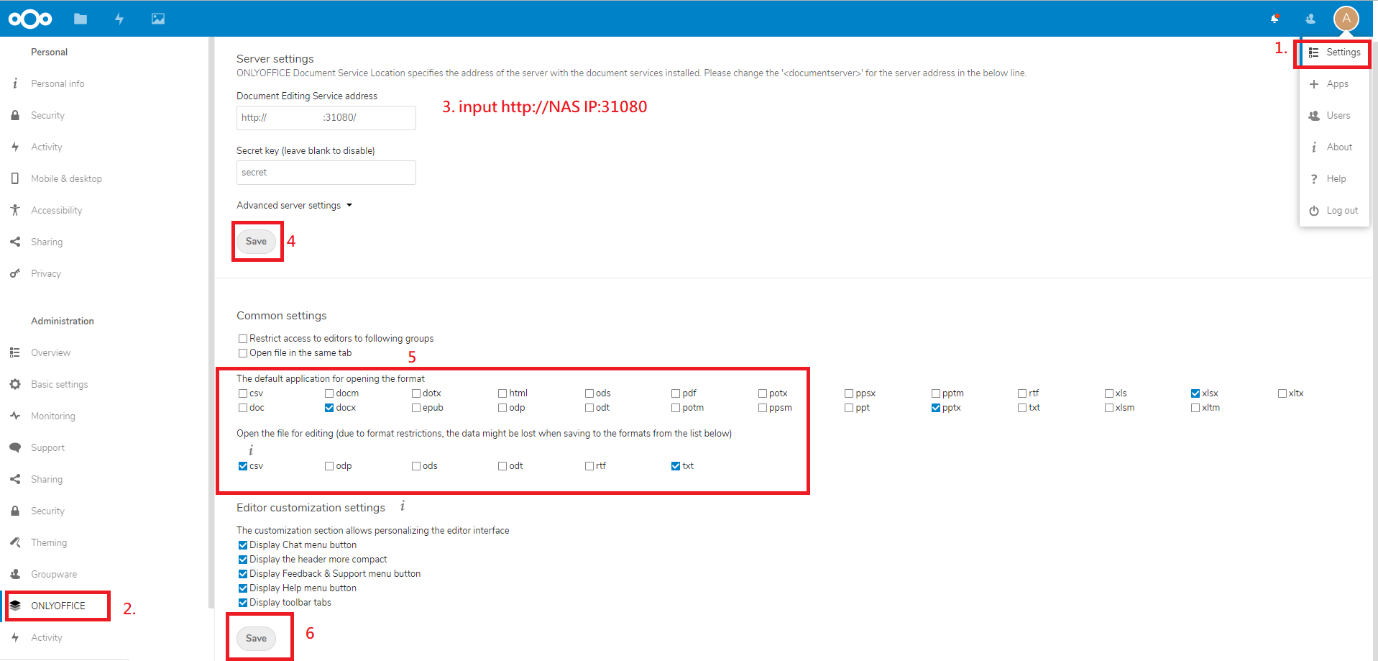Image resolution: width=1378 pixels, height=661 pixels.
Task: Choose Users in the user menu
Action: pos(1334,116)
